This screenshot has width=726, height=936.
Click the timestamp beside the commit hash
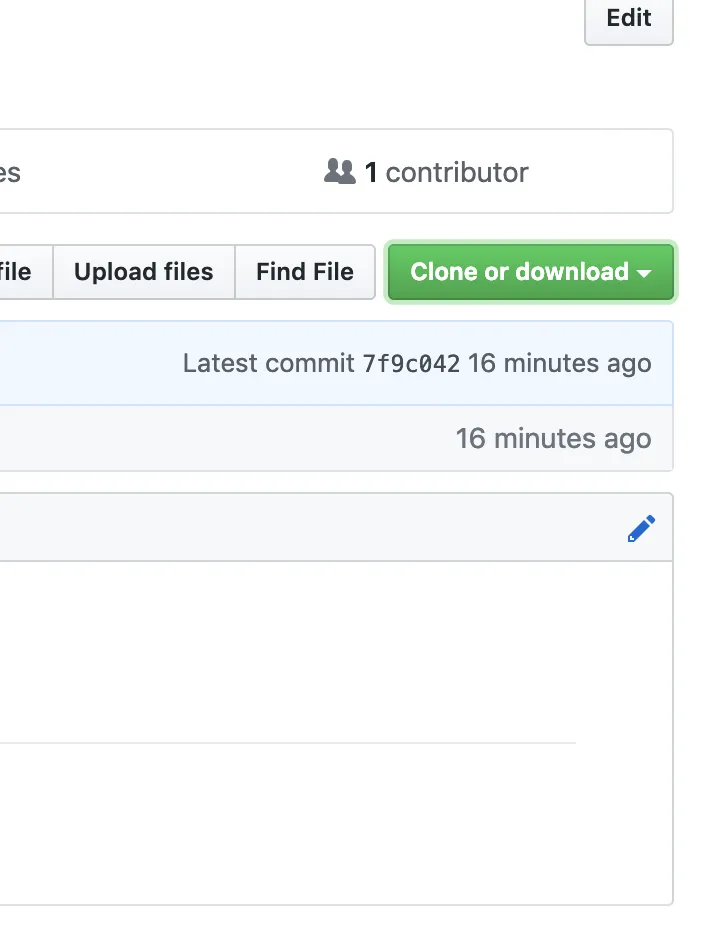[559, 363]
